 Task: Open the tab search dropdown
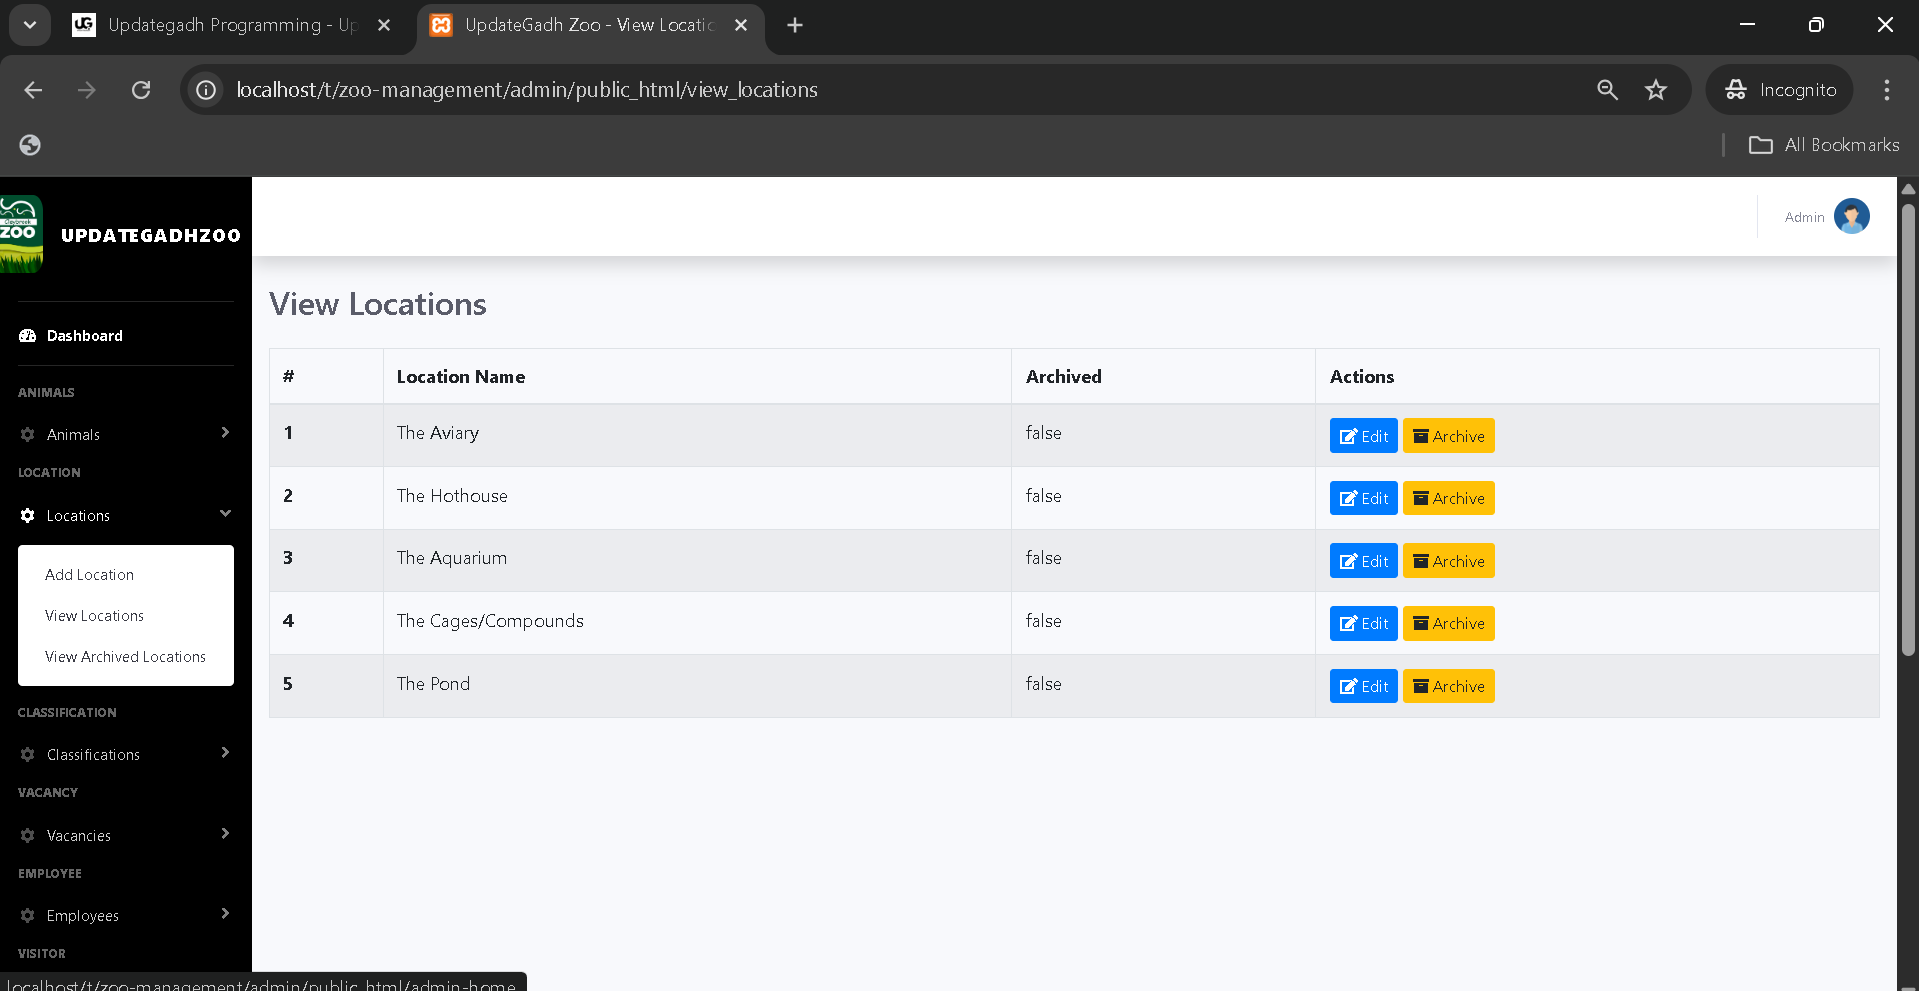[x=30, y=25]
